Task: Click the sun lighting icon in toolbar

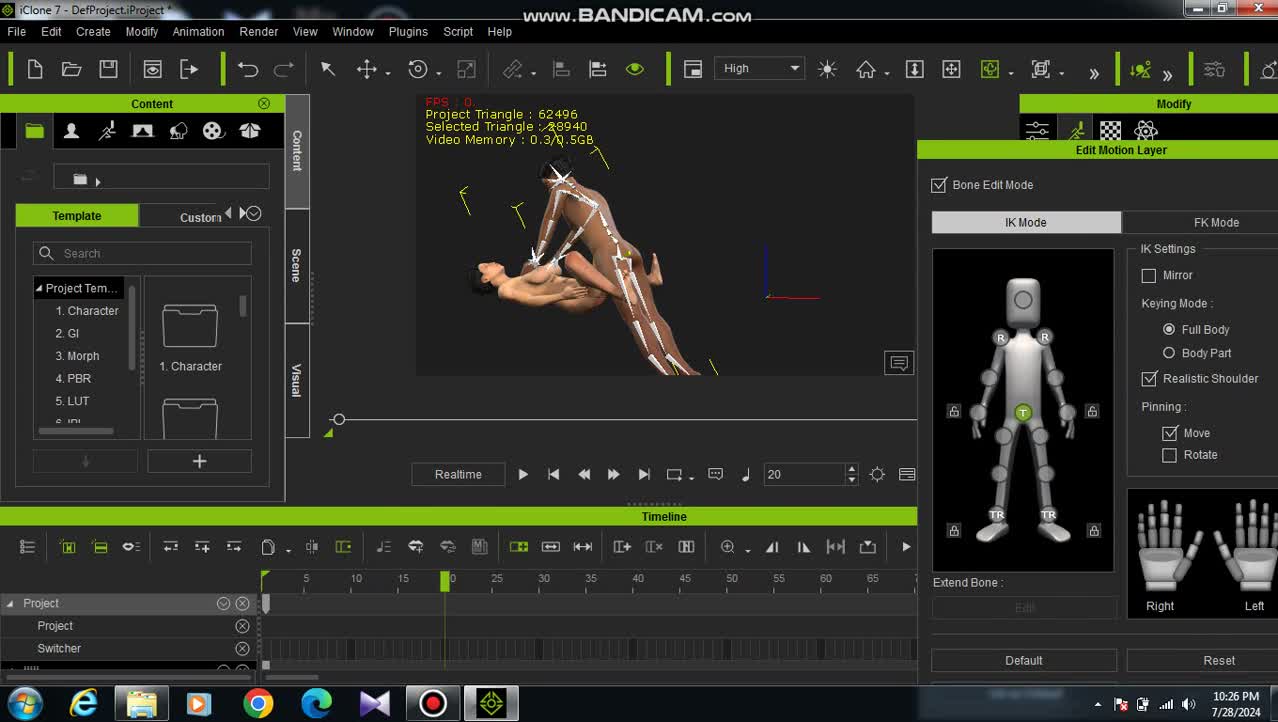Action: [x=827, y=69]
